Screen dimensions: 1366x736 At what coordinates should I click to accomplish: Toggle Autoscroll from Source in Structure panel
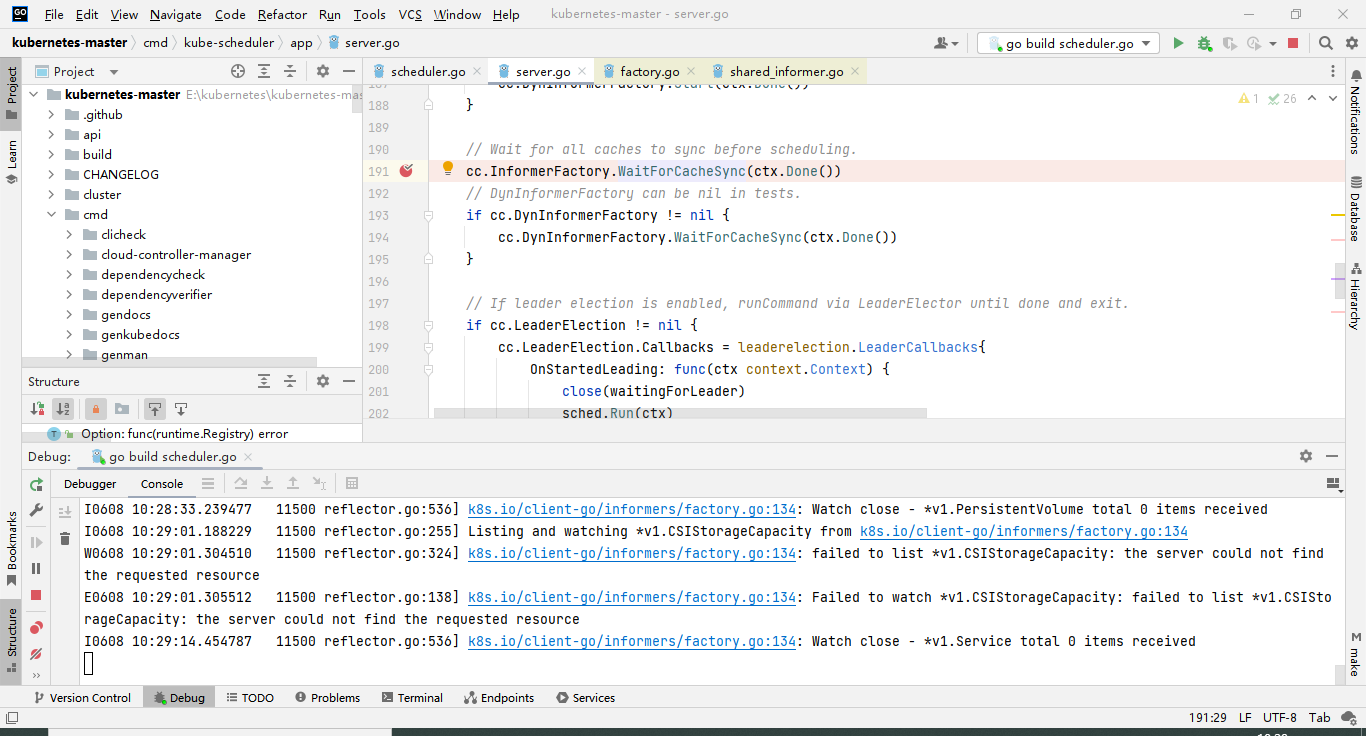click(181, 408)
